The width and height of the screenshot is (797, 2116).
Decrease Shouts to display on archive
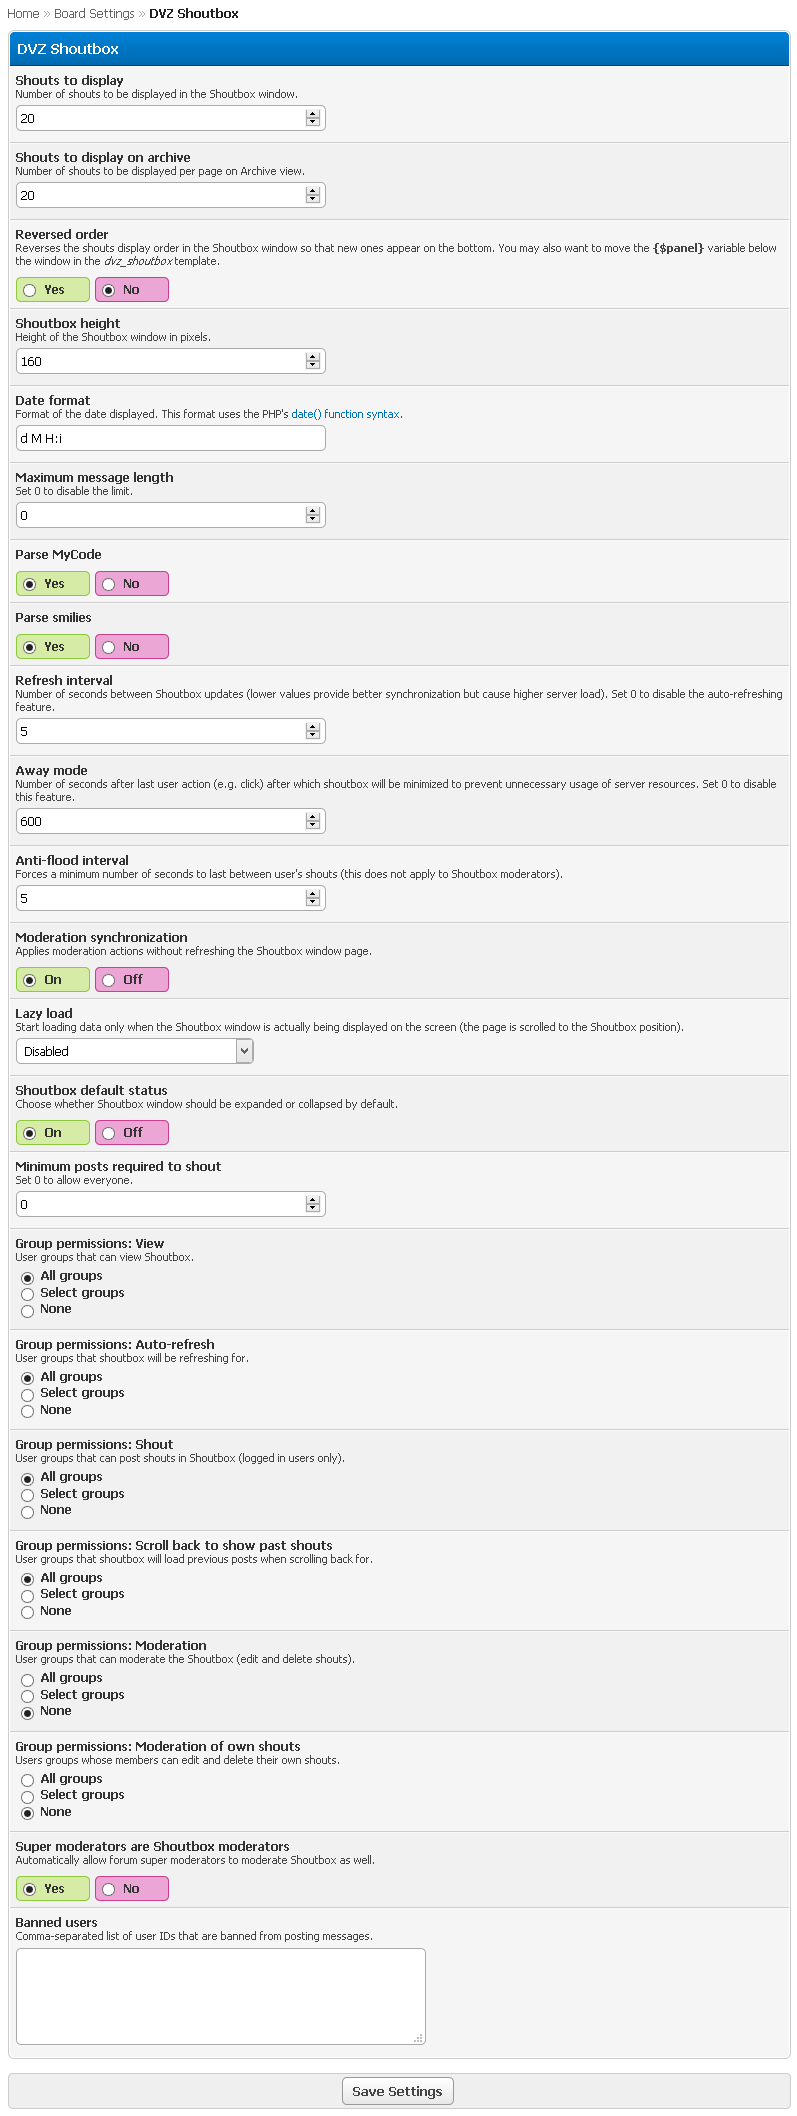click(x=313, y=200)
